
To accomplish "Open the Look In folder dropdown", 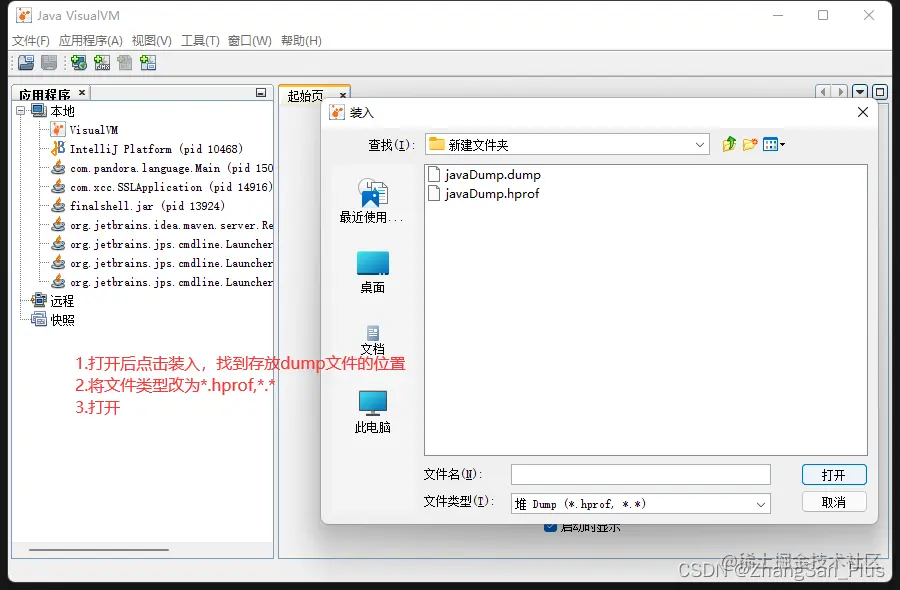I will 700,145.
